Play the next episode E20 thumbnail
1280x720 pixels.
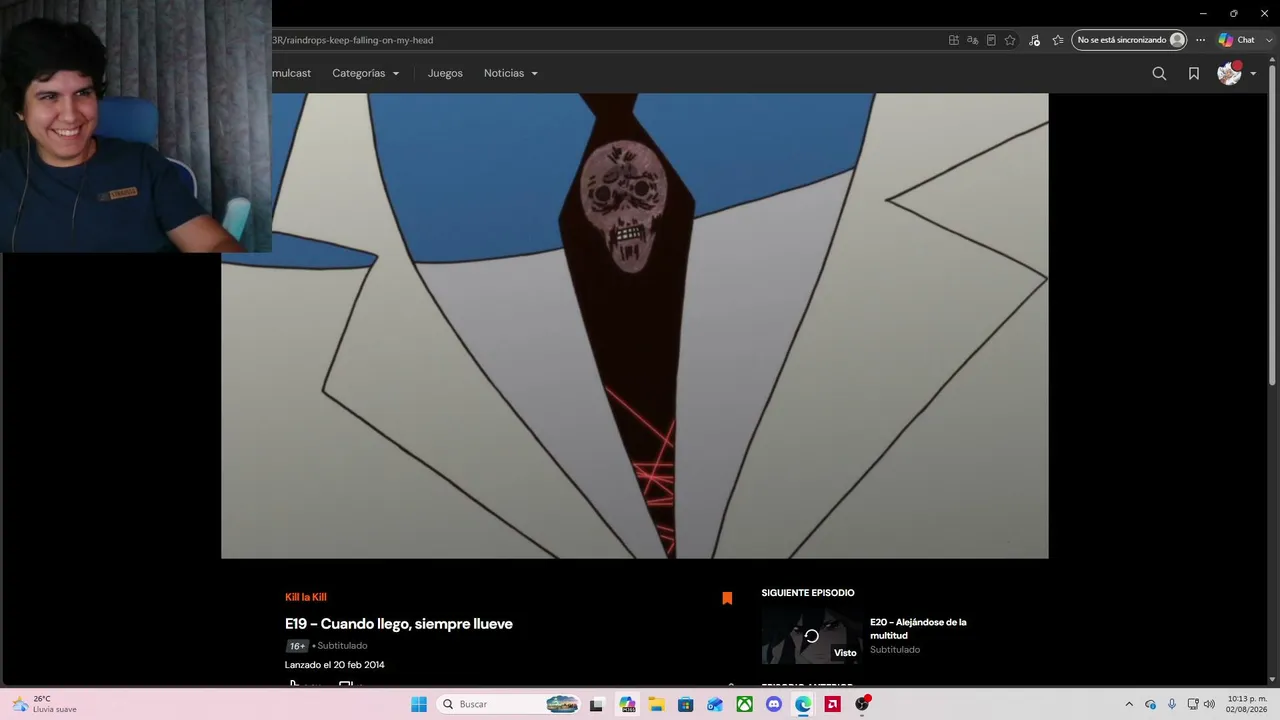coord(811,636)
